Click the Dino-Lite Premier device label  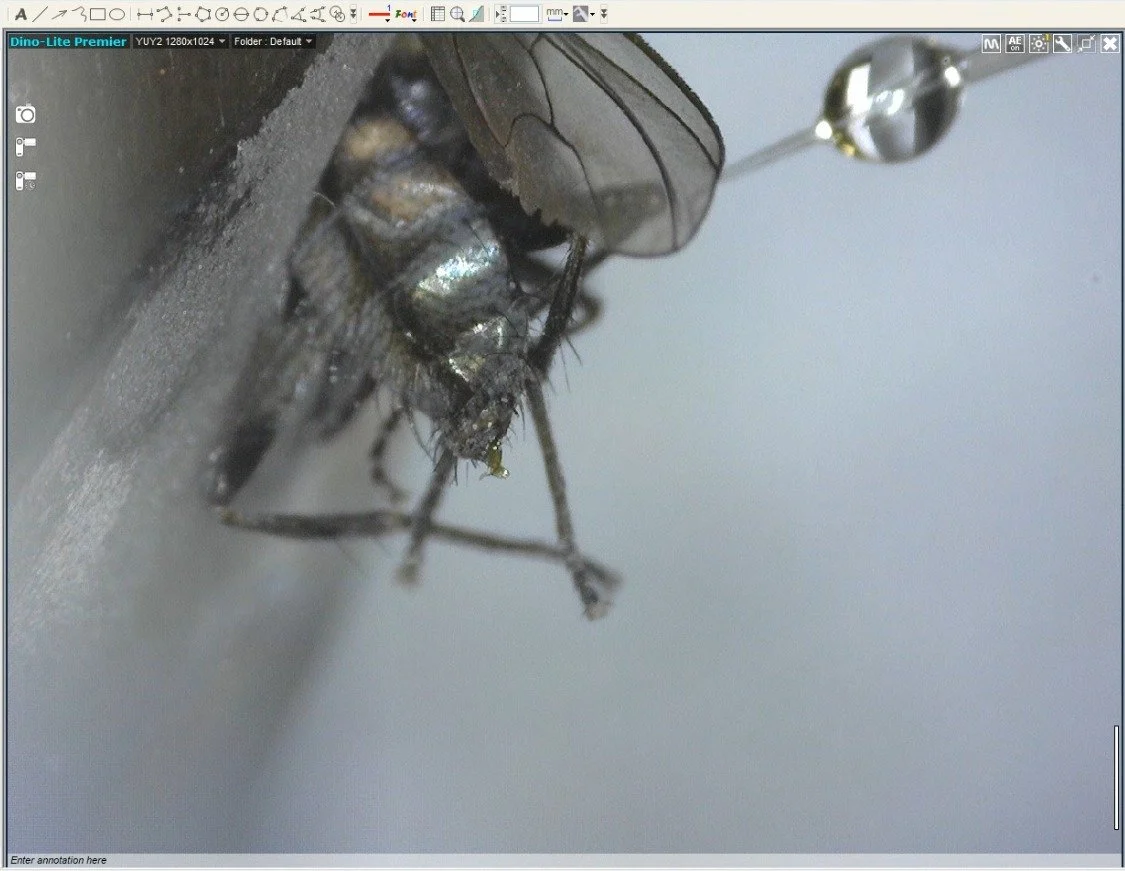[68, 42]
